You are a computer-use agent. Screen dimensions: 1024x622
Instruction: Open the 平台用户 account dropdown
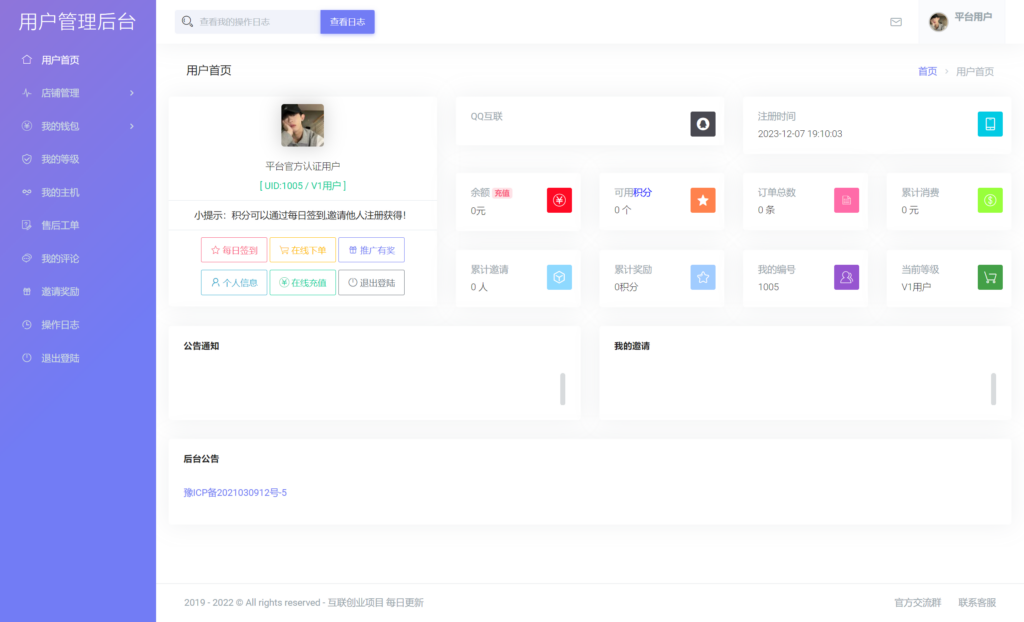[x=961, y=22]
